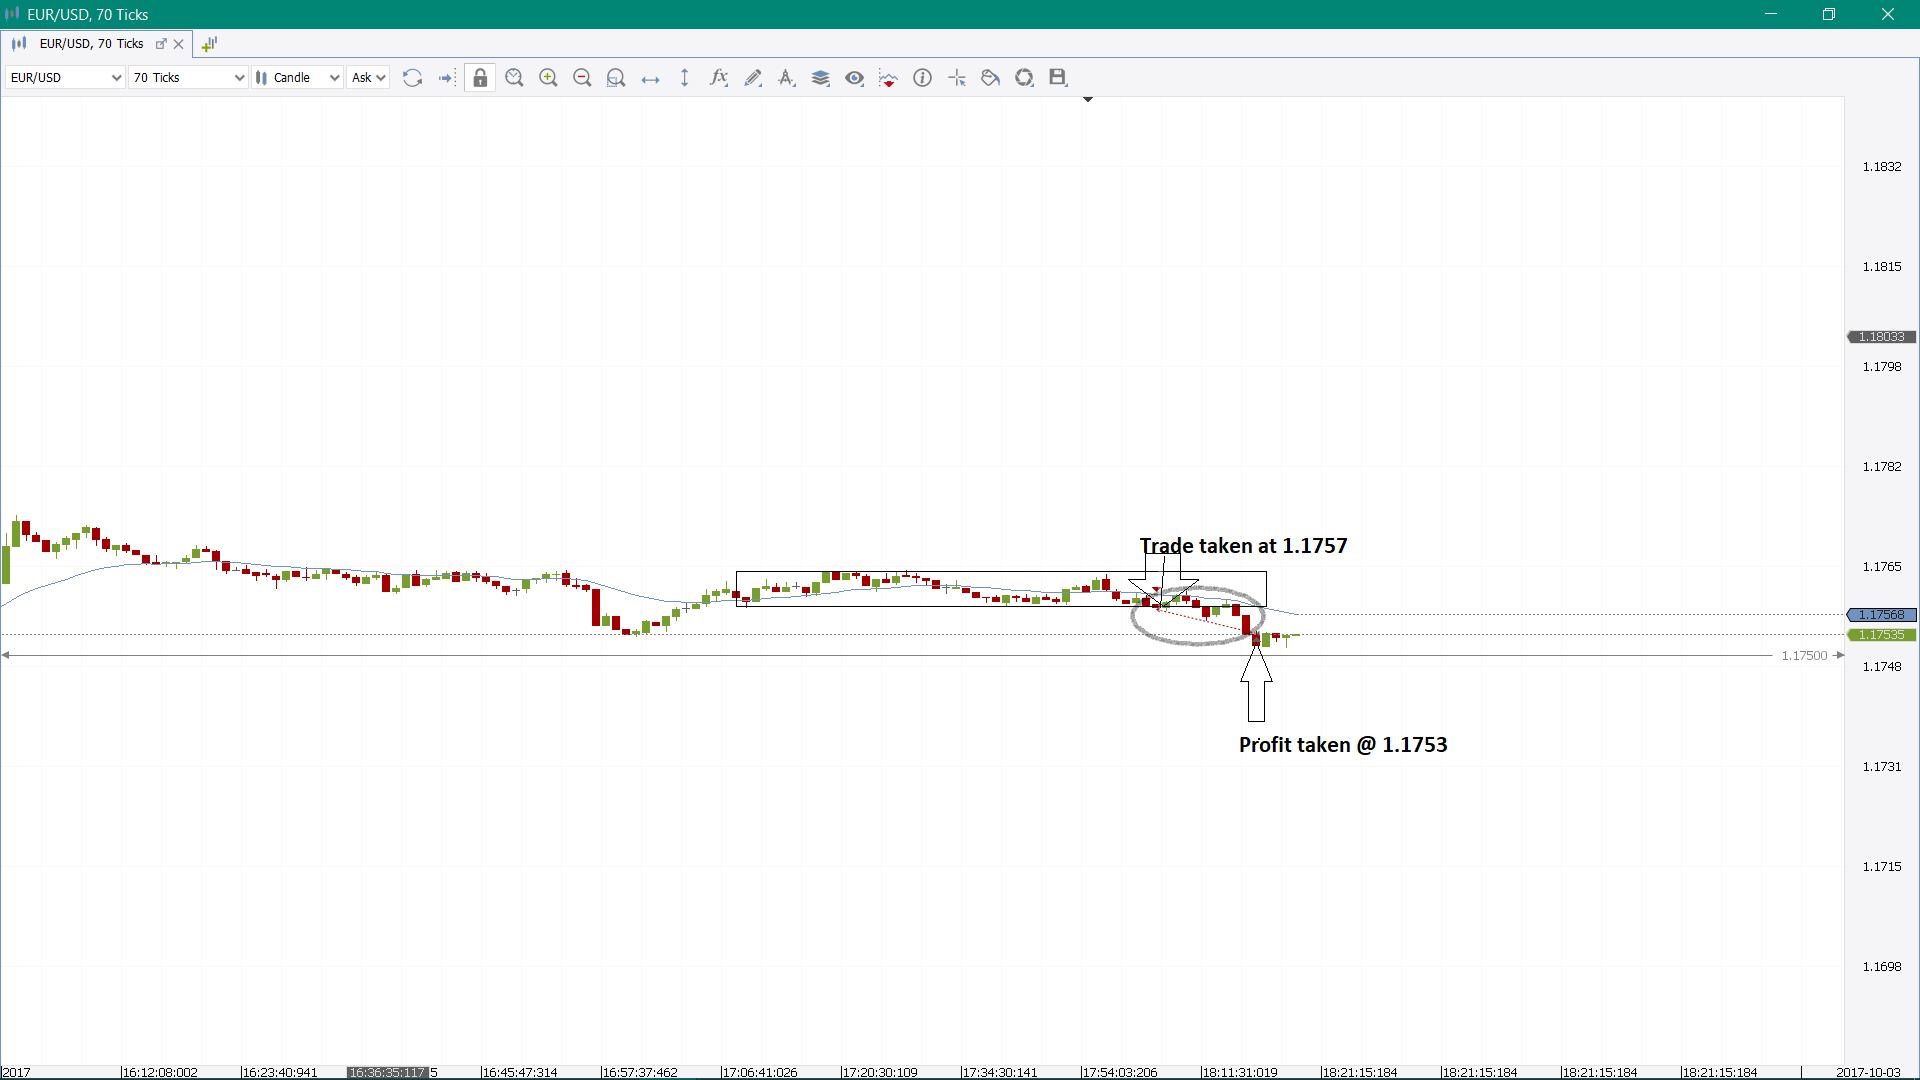The width and height of the screenshot is (1920, 1080).
Task: Click the 2017-10-03 date label
Action: [1868, 1072]
